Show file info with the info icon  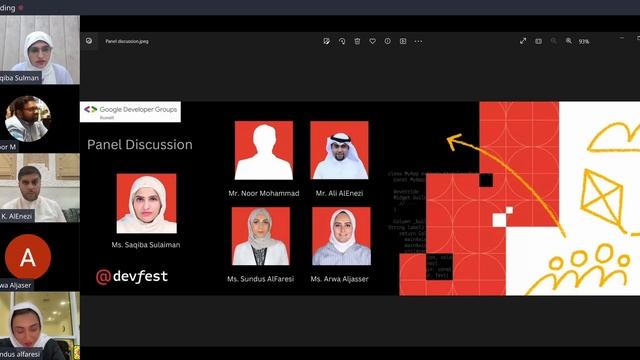click(387, 41)
